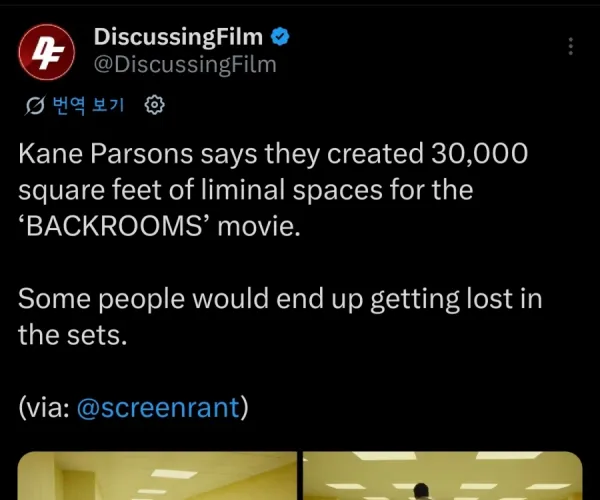Click the line starting Some people would
The height and width of the screenshot is (500, 600).
280,299
